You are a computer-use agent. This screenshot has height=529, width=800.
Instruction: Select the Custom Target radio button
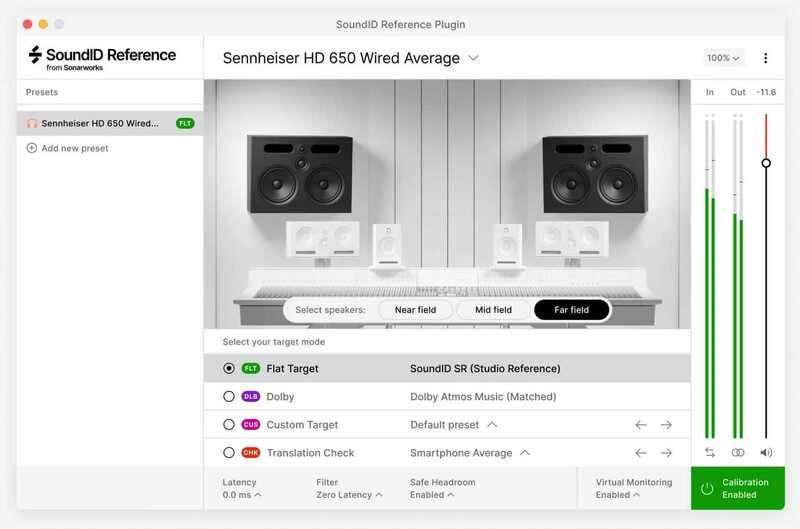[x=229, y=425]
